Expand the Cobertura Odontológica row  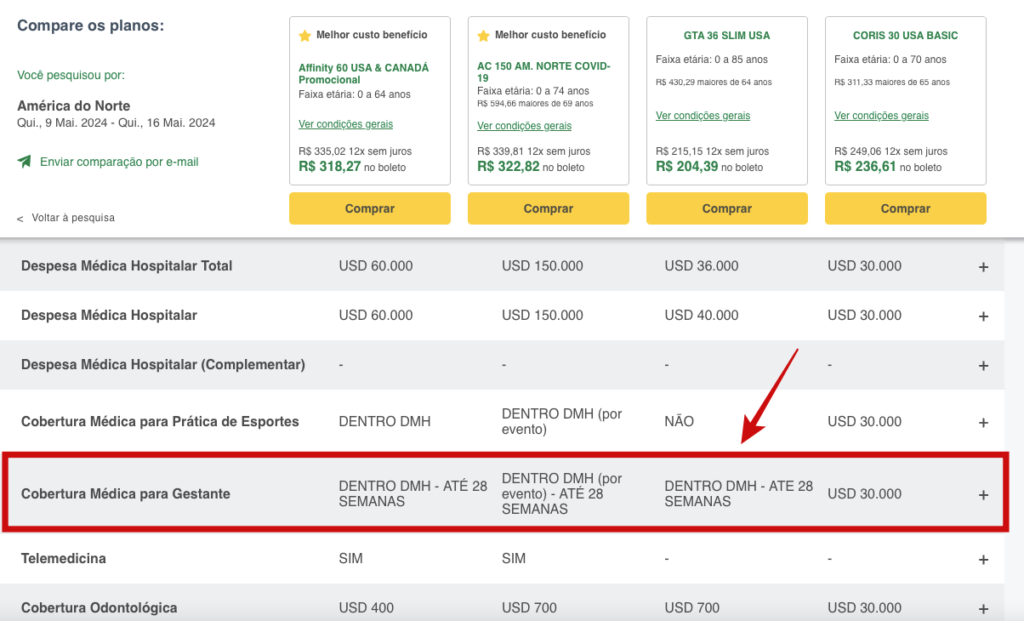983,607
